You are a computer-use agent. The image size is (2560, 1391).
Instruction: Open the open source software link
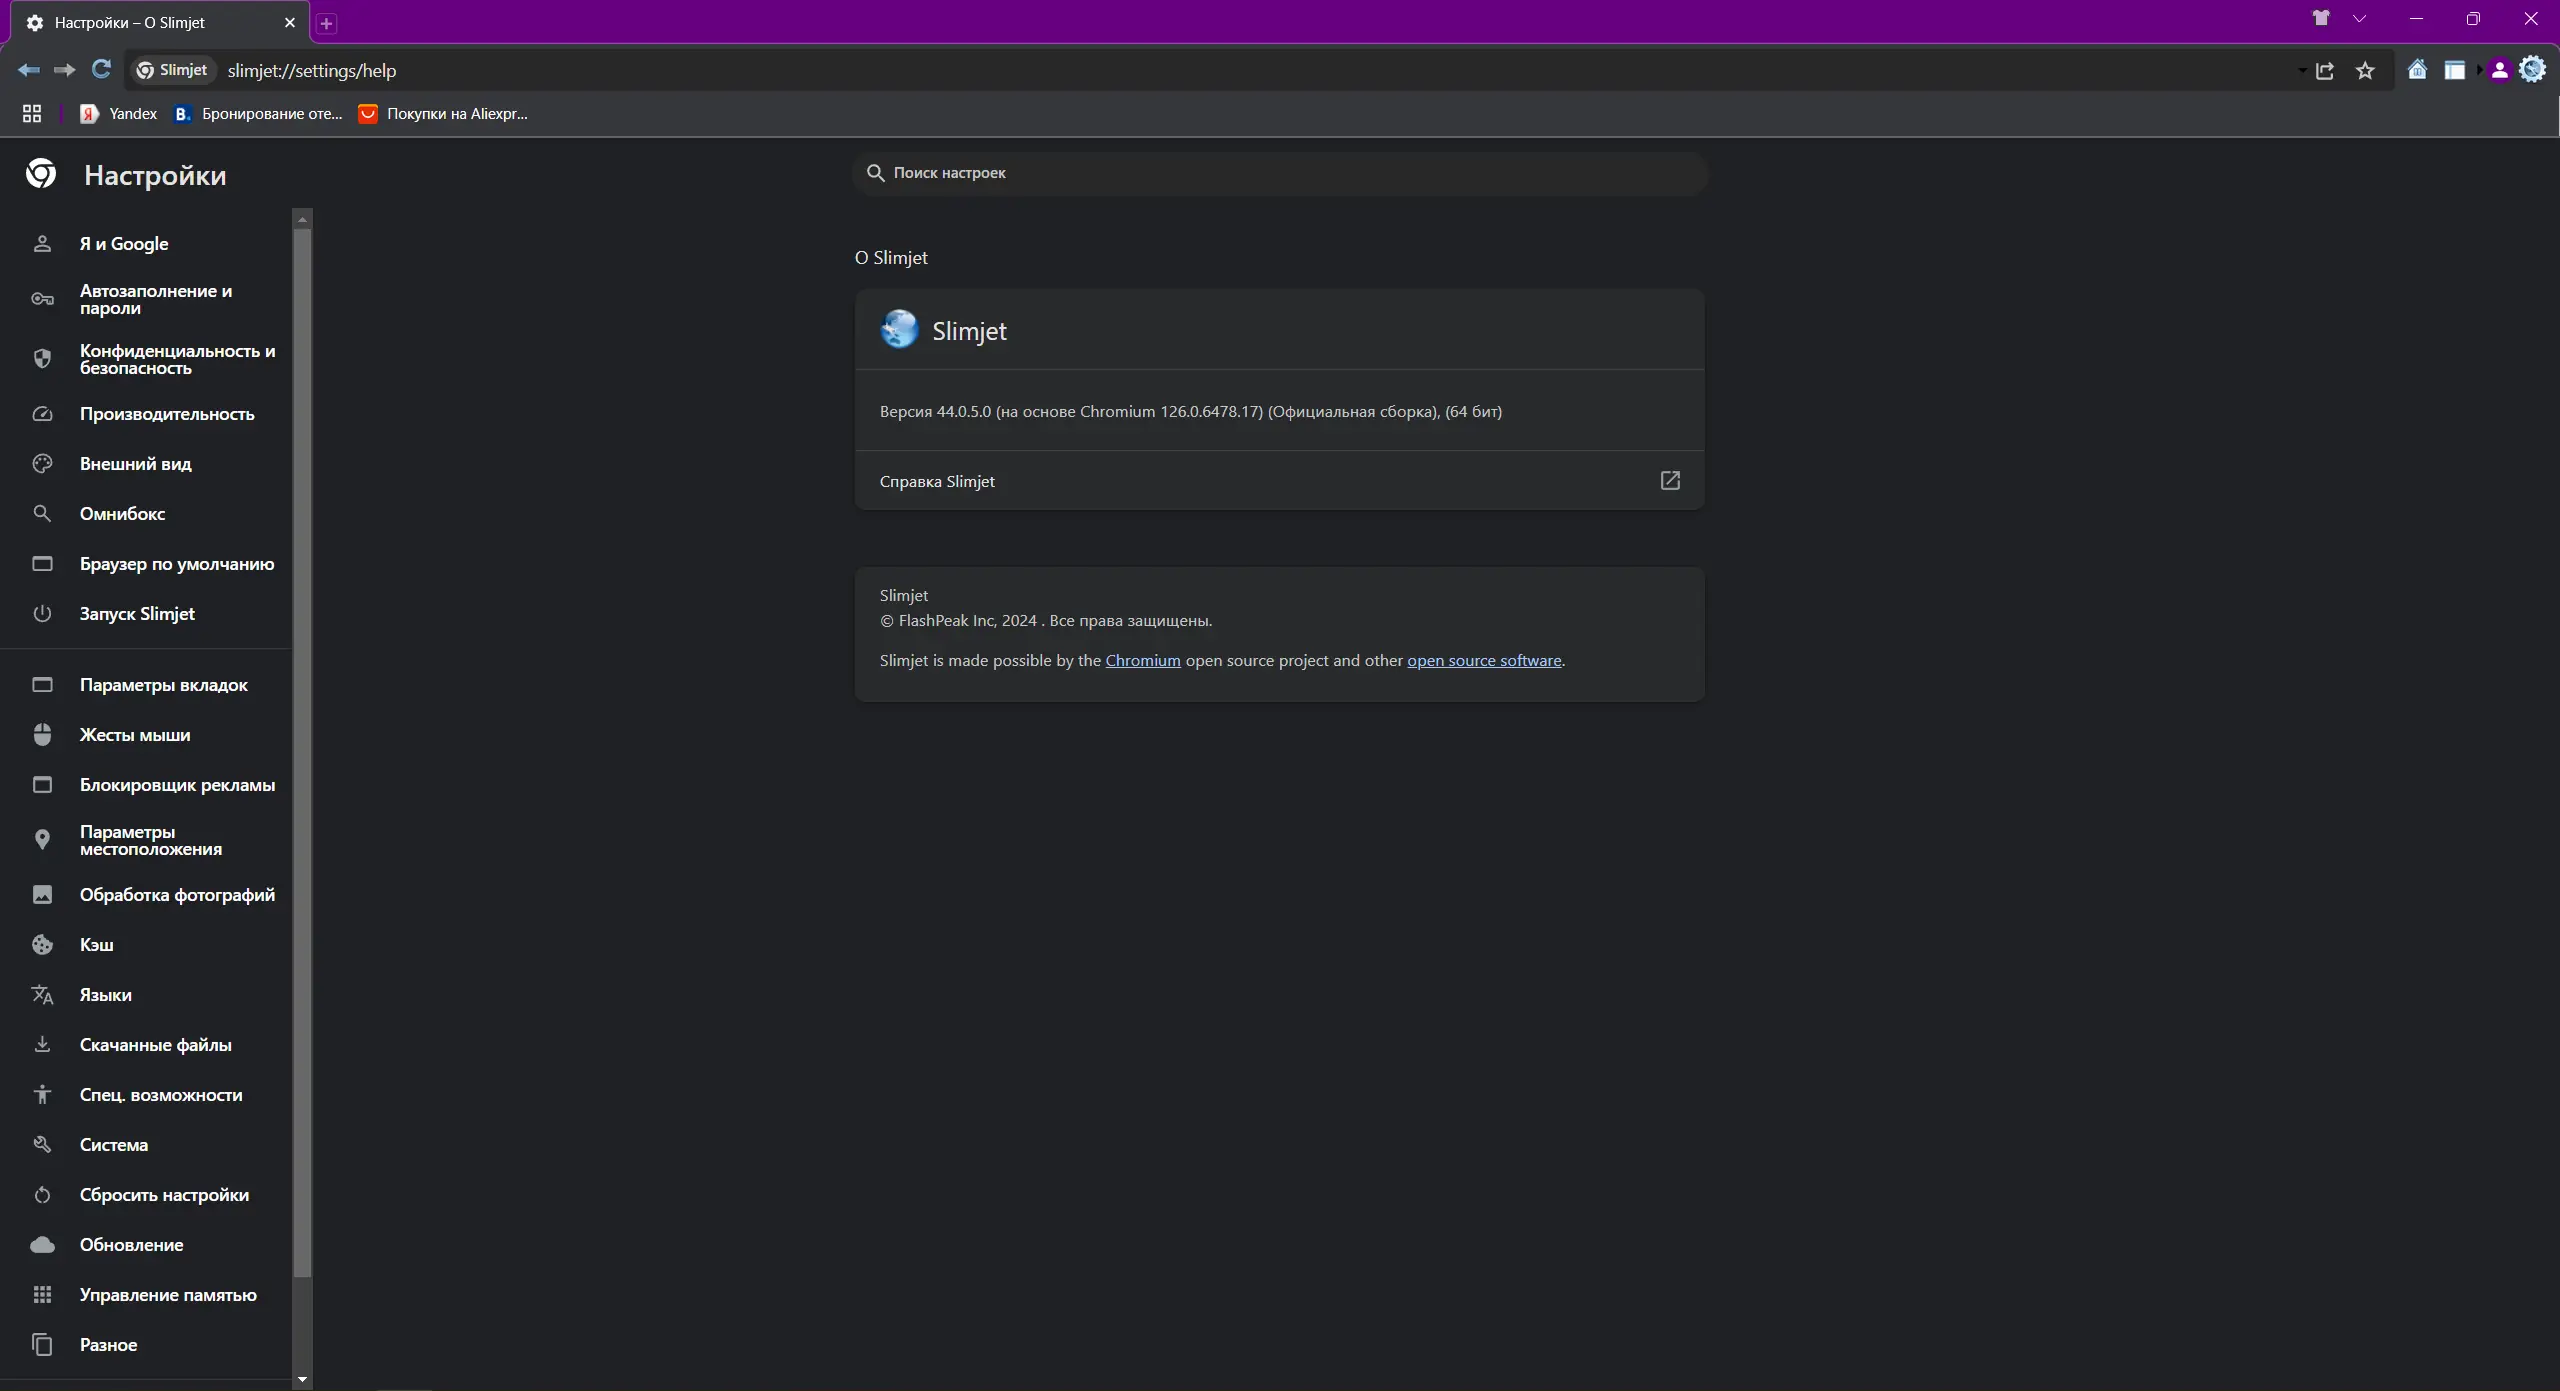coord(1483,661)
